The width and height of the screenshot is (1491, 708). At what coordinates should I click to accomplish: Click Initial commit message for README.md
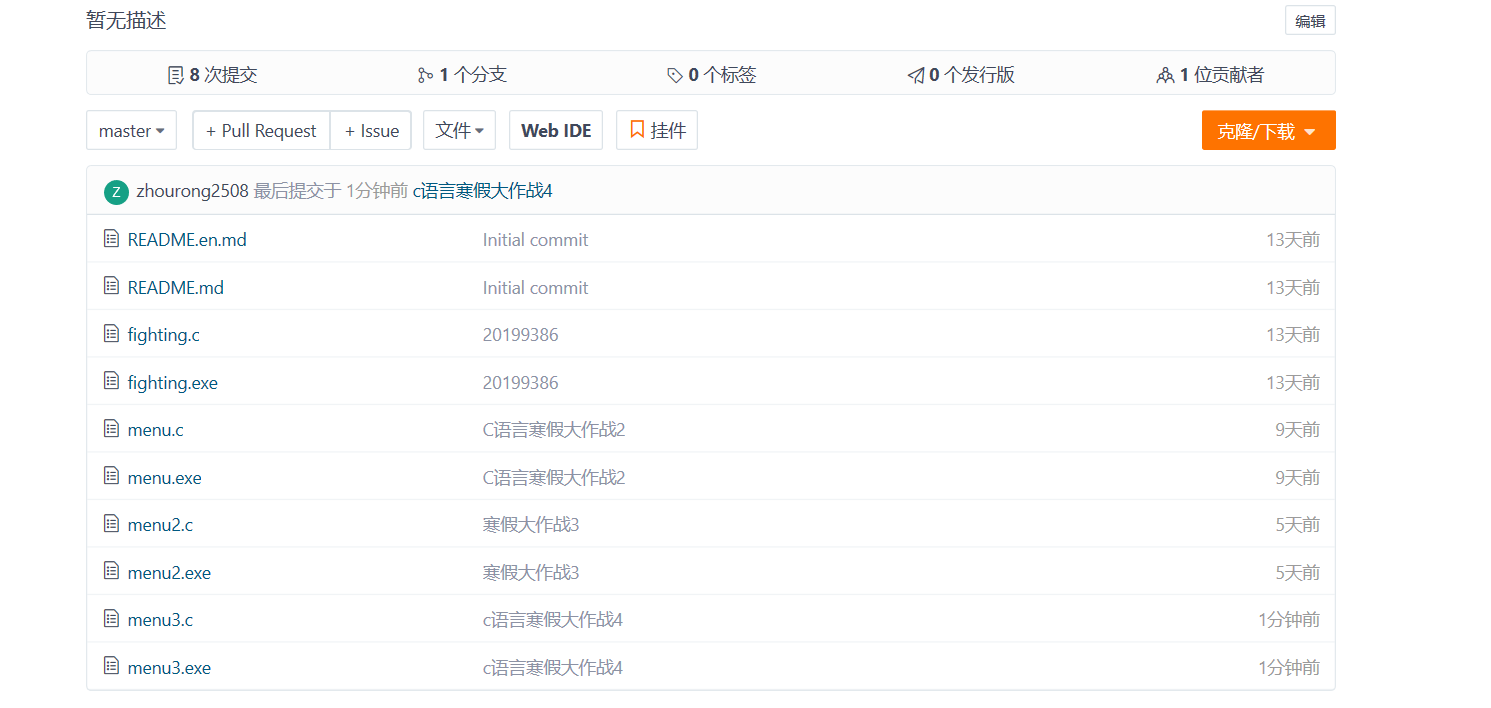coord(536,288)
